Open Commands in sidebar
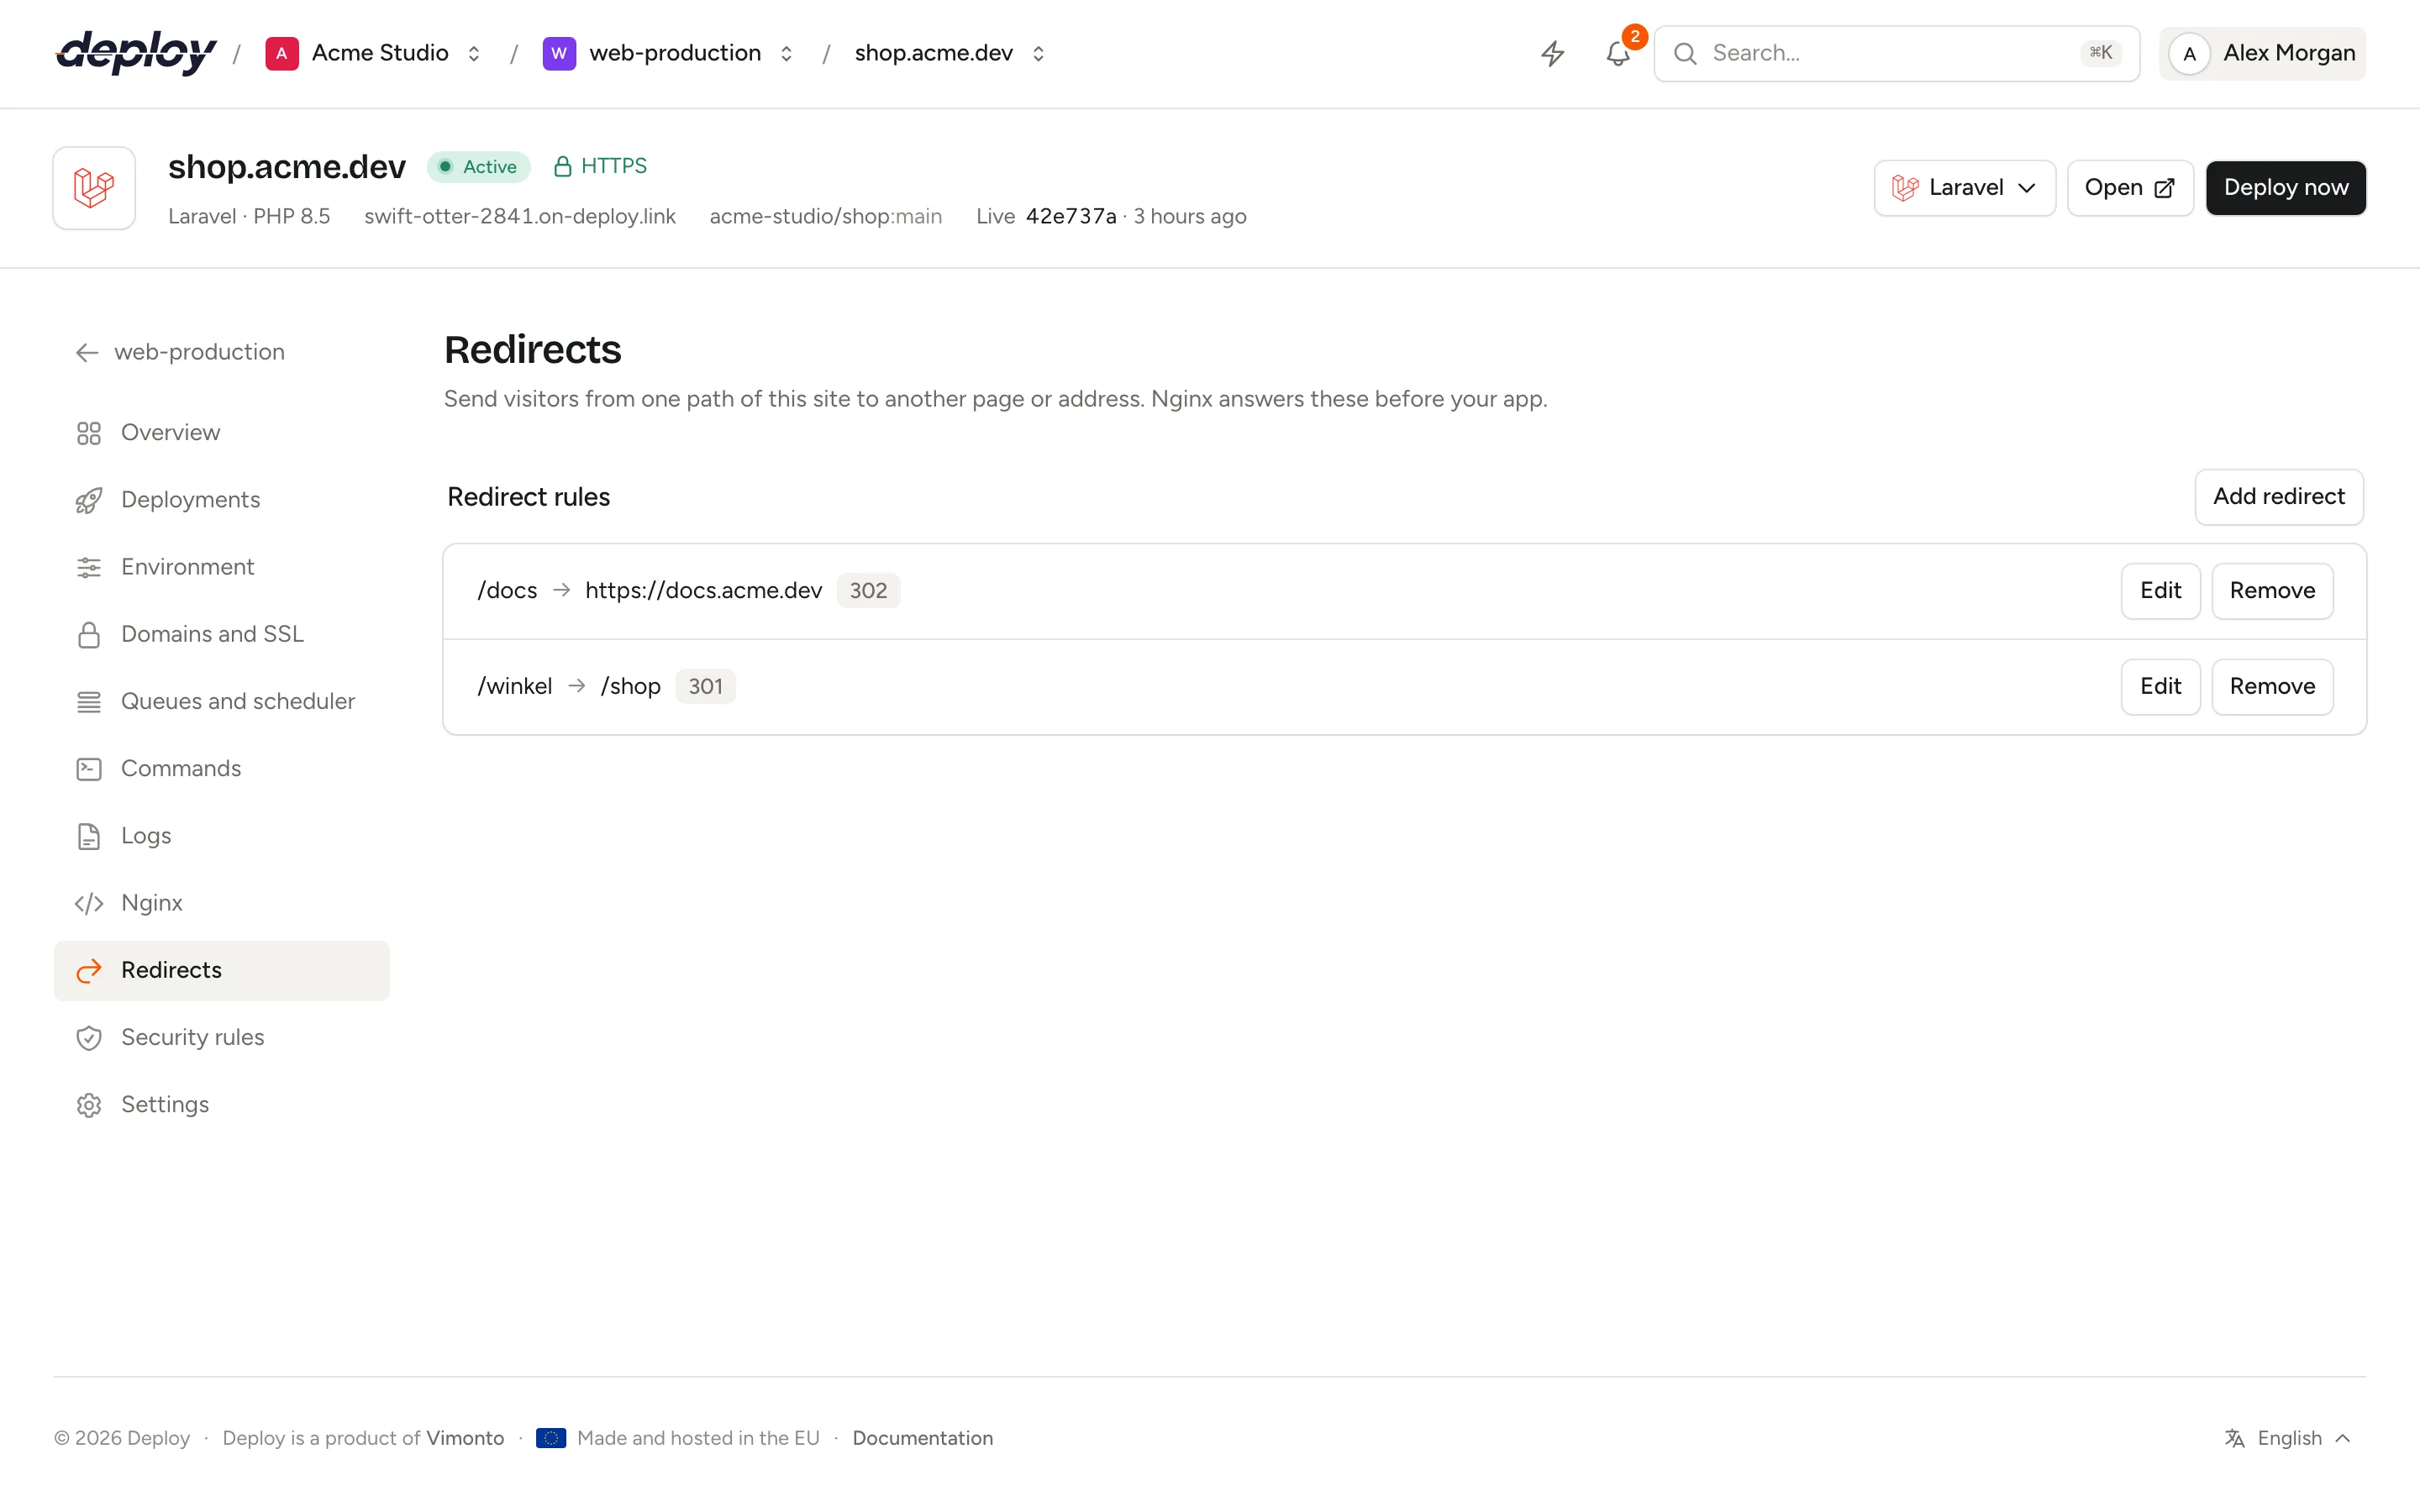This screenshot has height=1512, width=2420. tap(222, 769)
